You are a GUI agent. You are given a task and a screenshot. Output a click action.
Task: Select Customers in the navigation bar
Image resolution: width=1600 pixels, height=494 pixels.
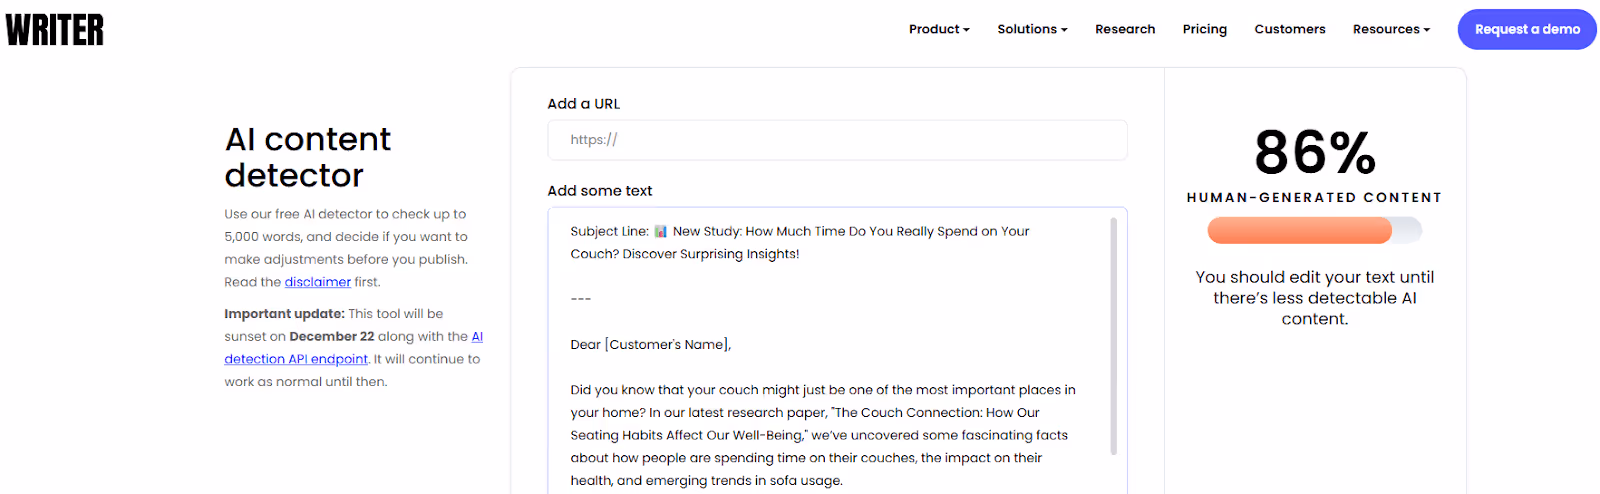tap(1289, 29)
